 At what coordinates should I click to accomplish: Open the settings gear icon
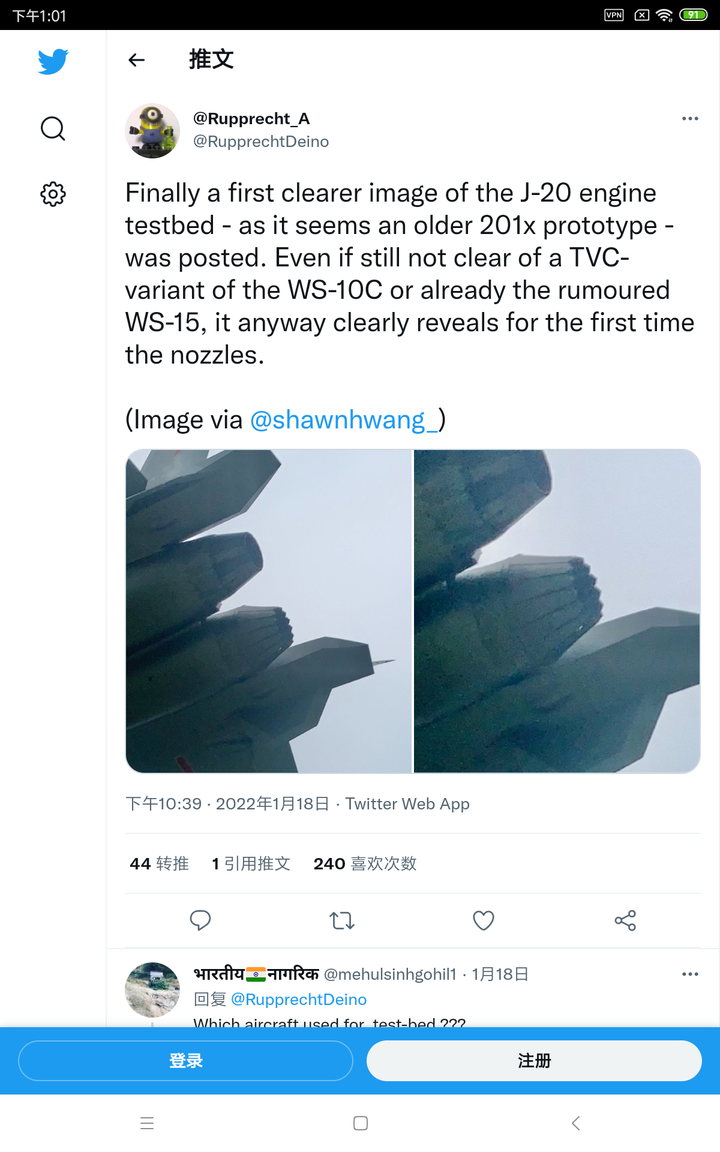[x=53, y=194]
